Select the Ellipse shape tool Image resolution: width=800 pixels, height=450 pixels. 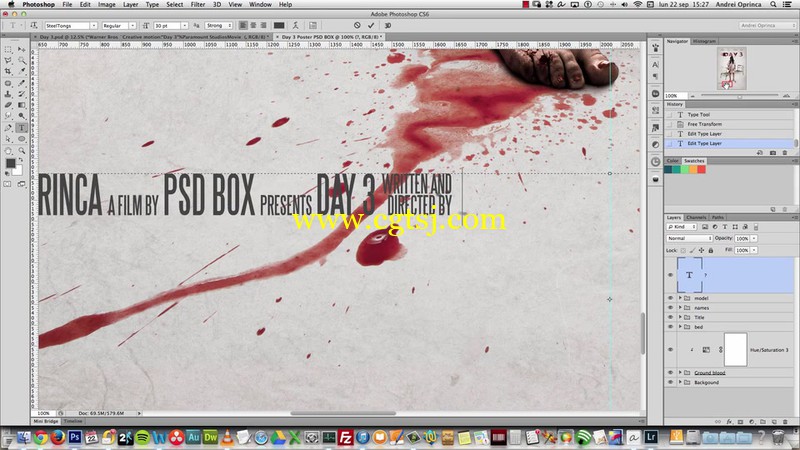21,139
